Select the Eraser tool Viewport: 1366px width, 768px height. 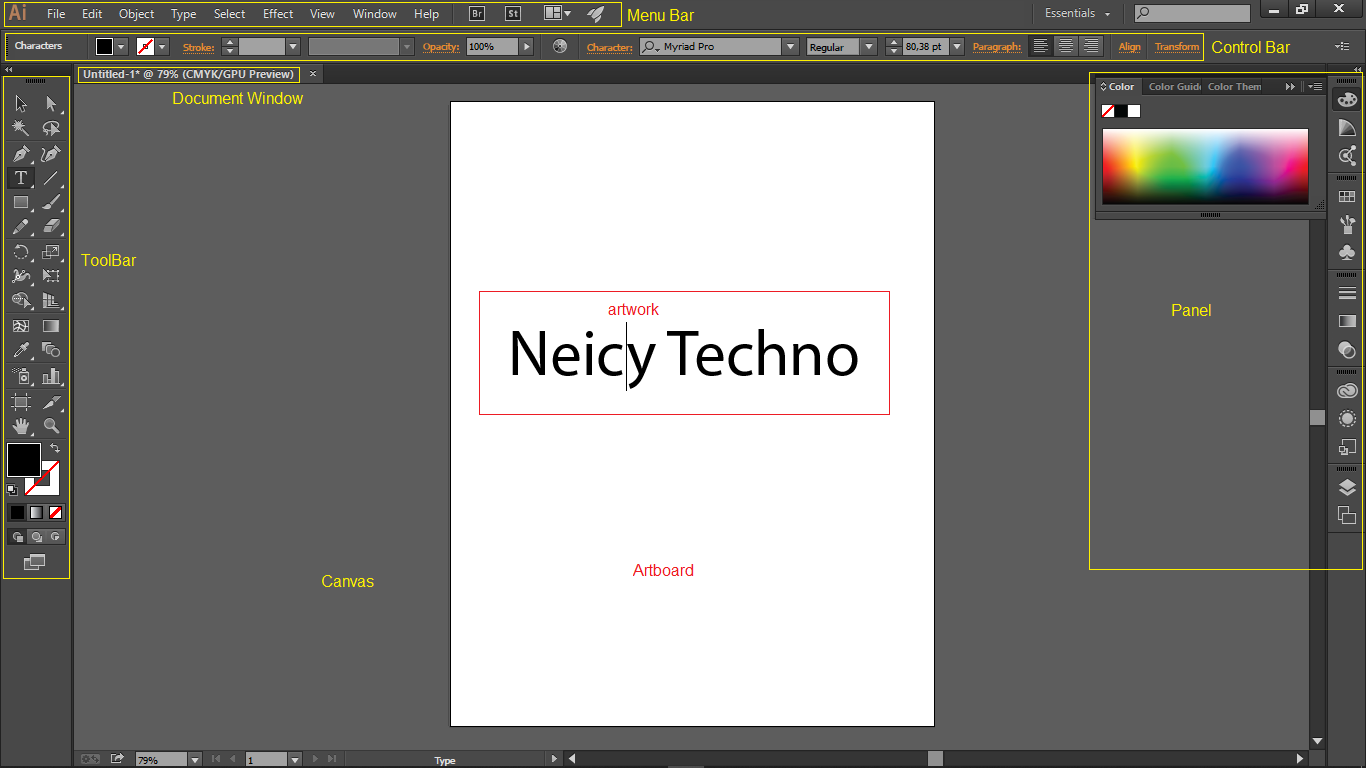(x=51, y=227)
